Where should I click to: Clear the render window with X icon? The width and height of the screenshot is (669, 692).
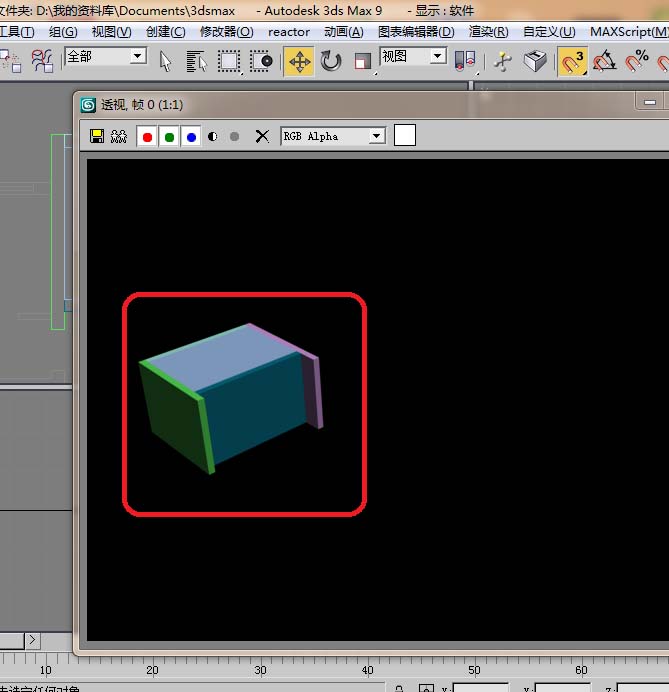(x=262, y=136)
